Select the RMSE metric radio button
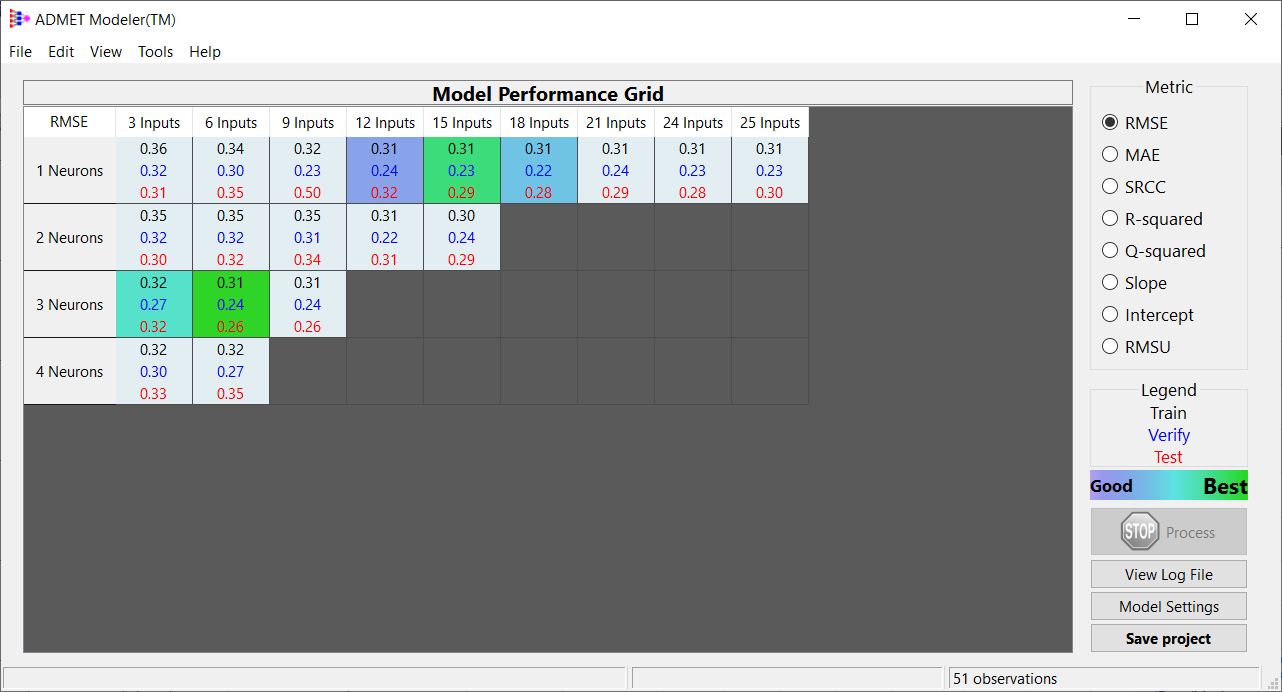 (1110, 123)
